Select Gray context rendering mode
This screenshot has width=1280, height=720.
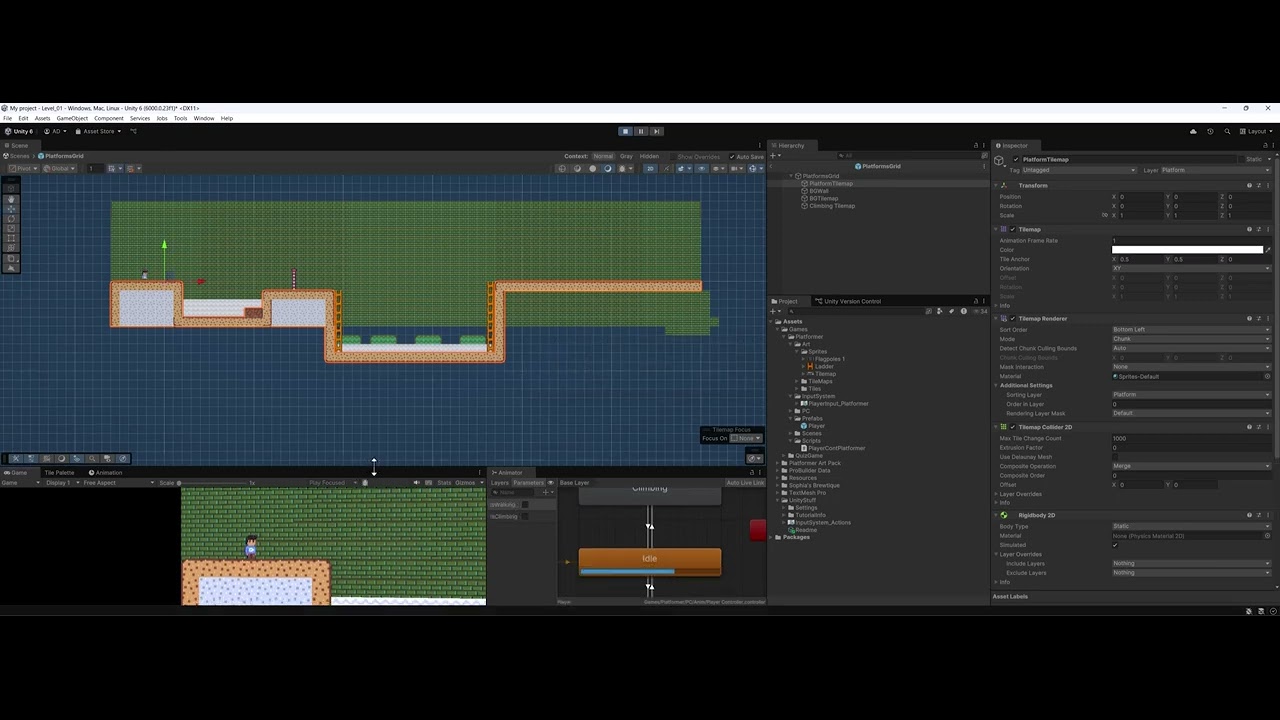coord(626,156)
